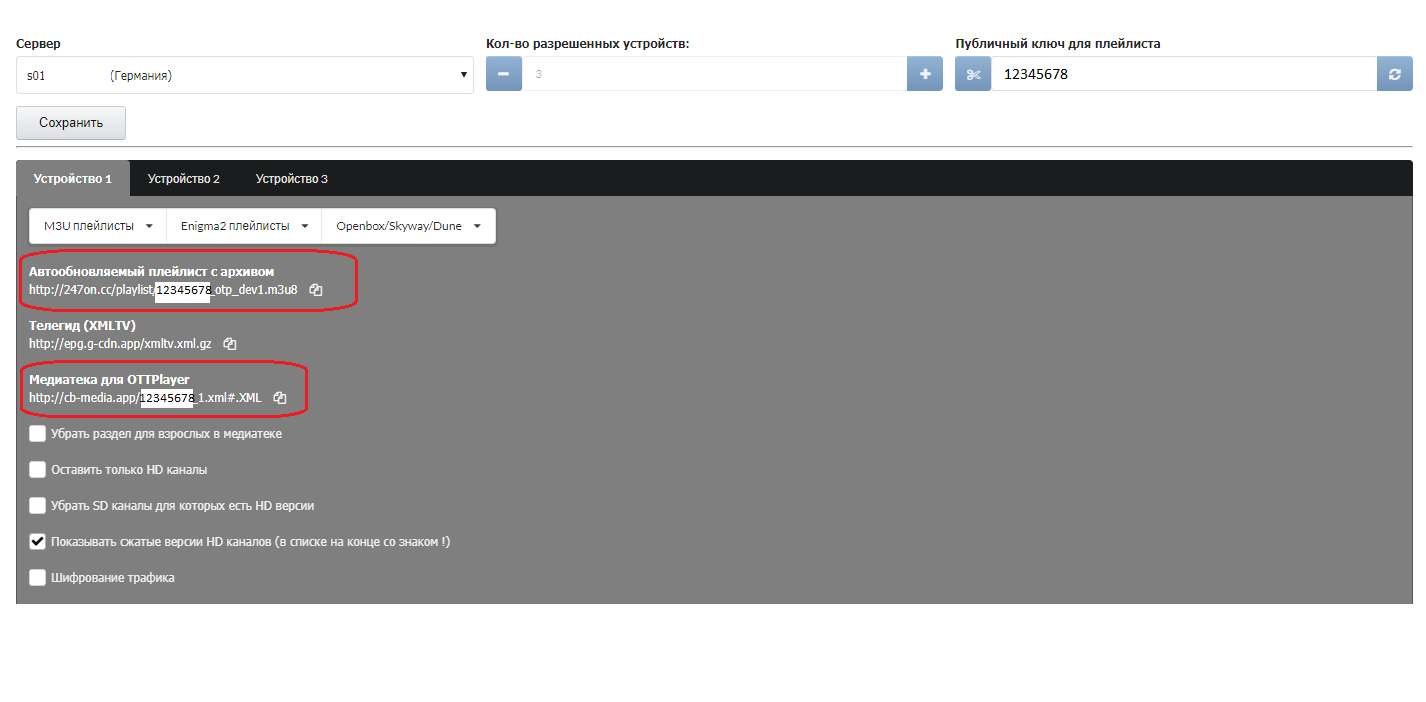Click the scissors icon beside the public key
Image resolution: width=1426 pixels, height=702 pixels.
pyautogui.click(x=973, y=74)
